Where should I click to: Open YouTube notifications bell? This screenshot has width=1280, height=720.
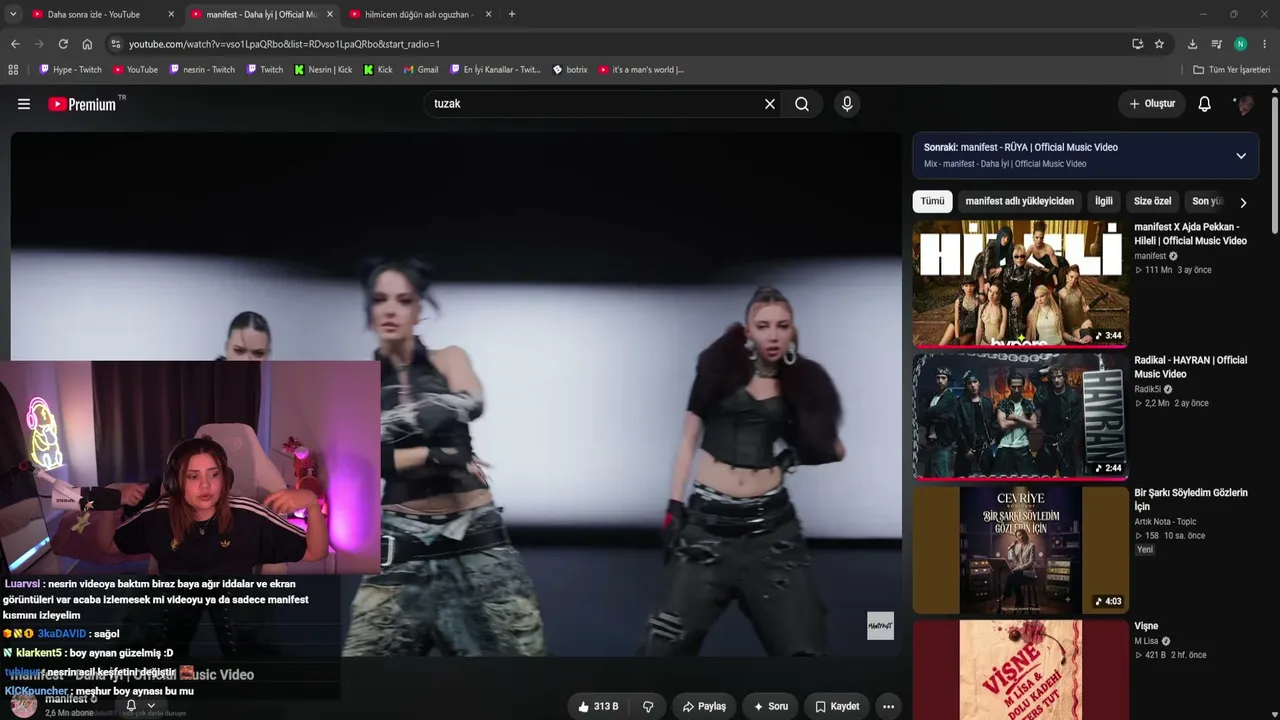click(1205, 104)
